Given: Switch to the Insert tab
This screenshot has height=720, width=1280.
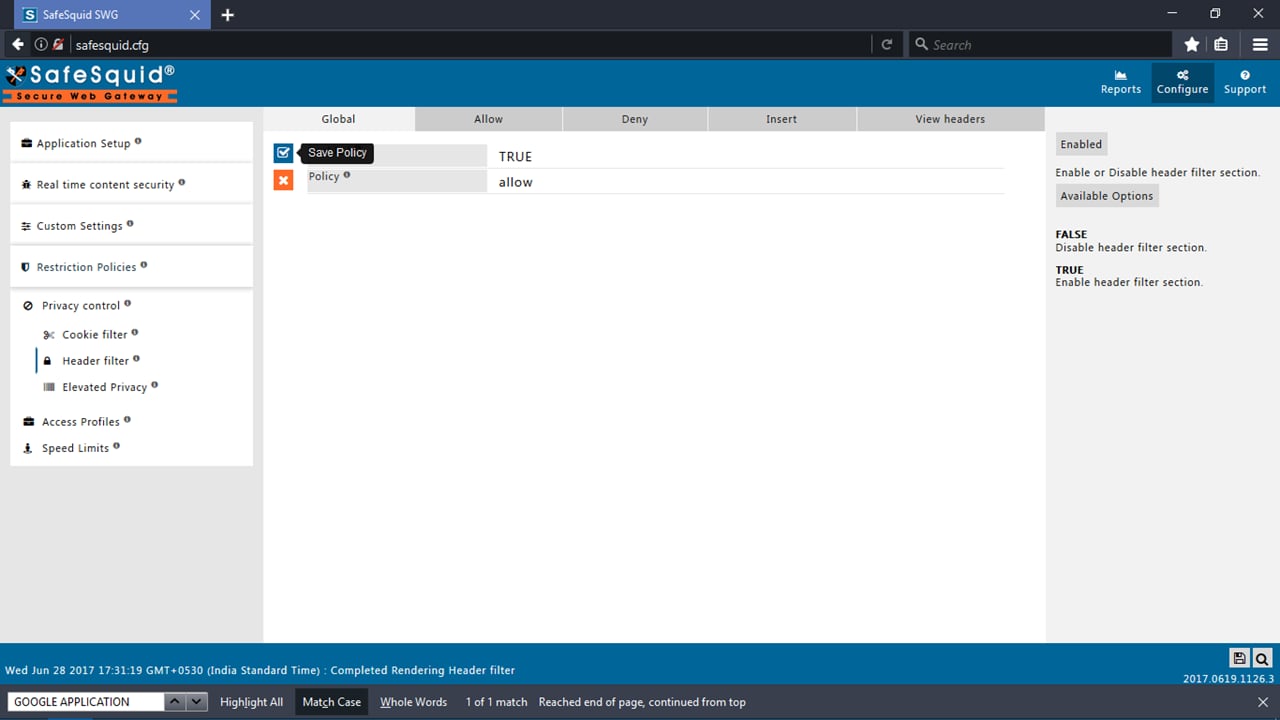Looking at the screenshot, I should 782,119.
